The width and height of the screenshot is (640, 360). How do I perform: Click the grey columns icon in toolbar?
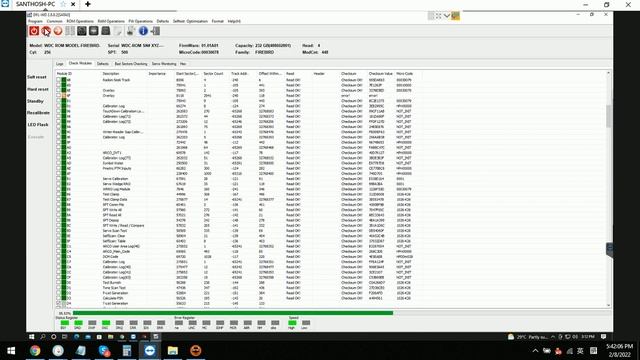tap(70, 31)
